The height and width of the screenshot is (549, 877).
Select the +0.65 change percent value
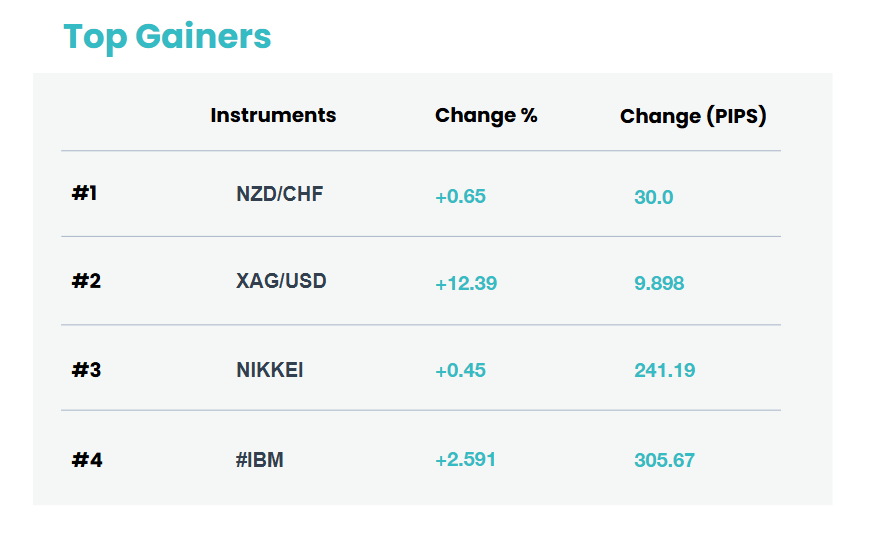point(460,196)
